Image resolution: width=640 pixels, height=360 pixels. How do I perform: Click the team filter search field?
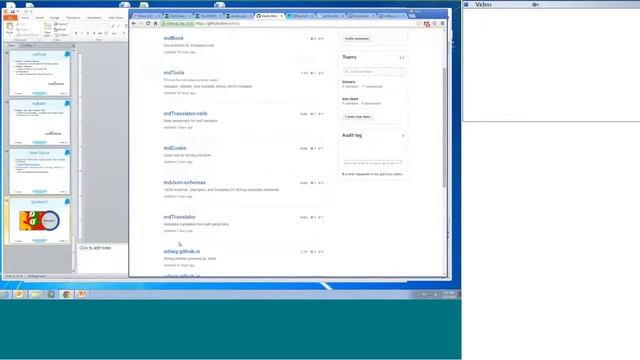[373, 71]
